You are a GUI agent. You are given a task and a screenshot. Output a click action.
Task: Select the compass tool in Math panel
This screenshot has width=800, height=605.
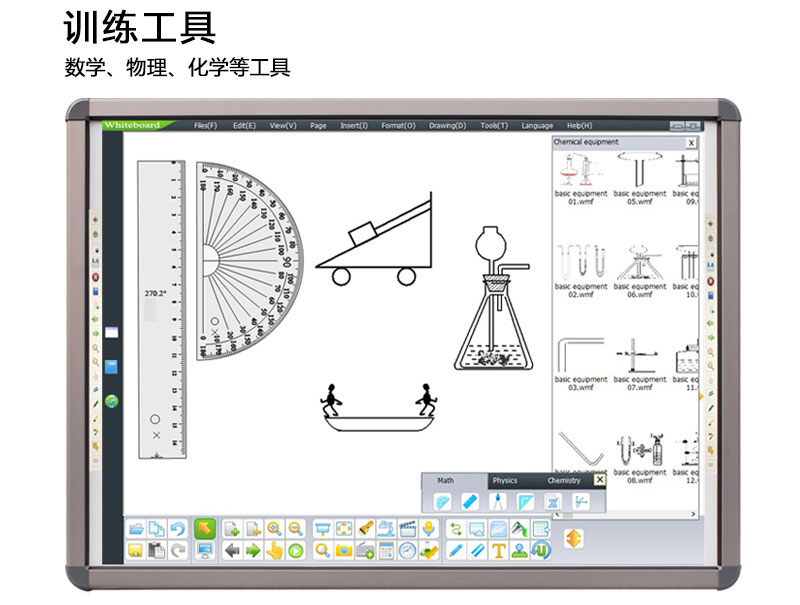(497, 501)
